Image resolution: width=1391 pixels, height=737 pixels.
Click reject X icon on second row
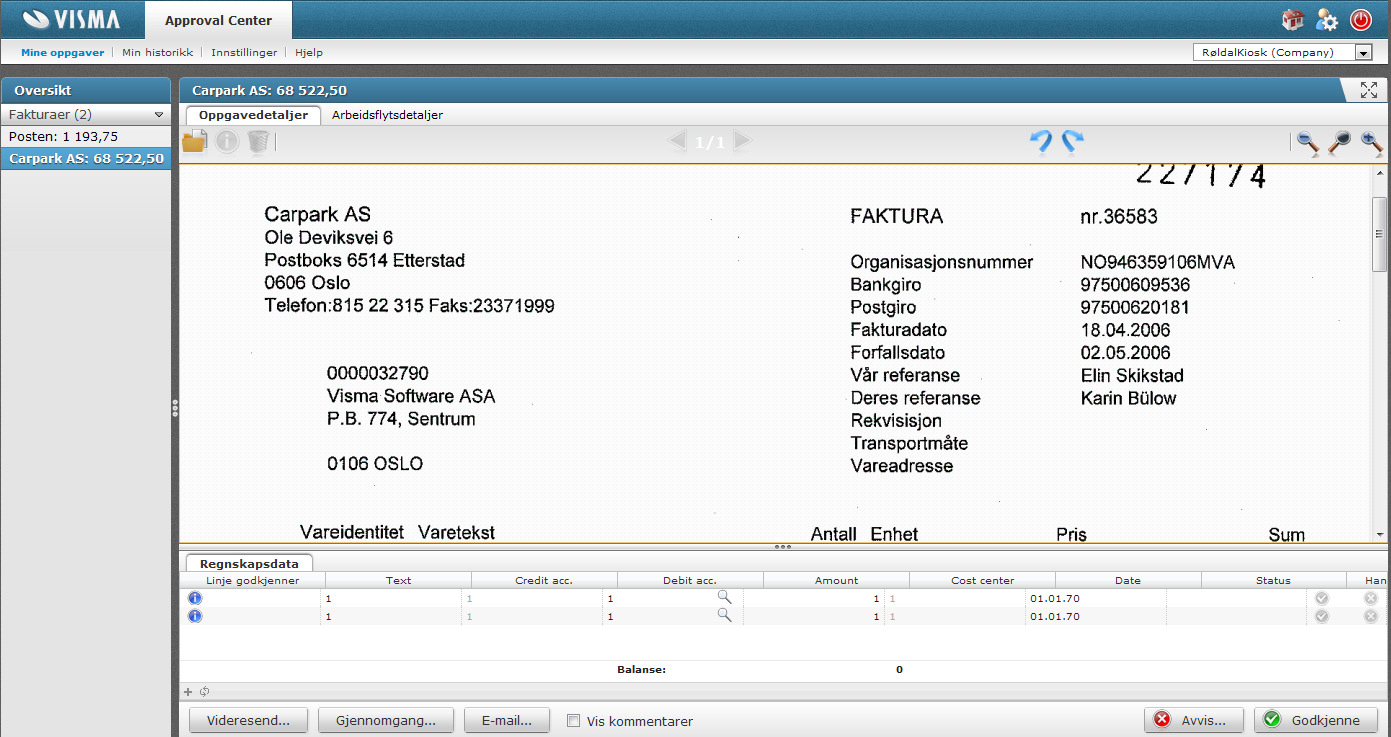point(1370,617)
